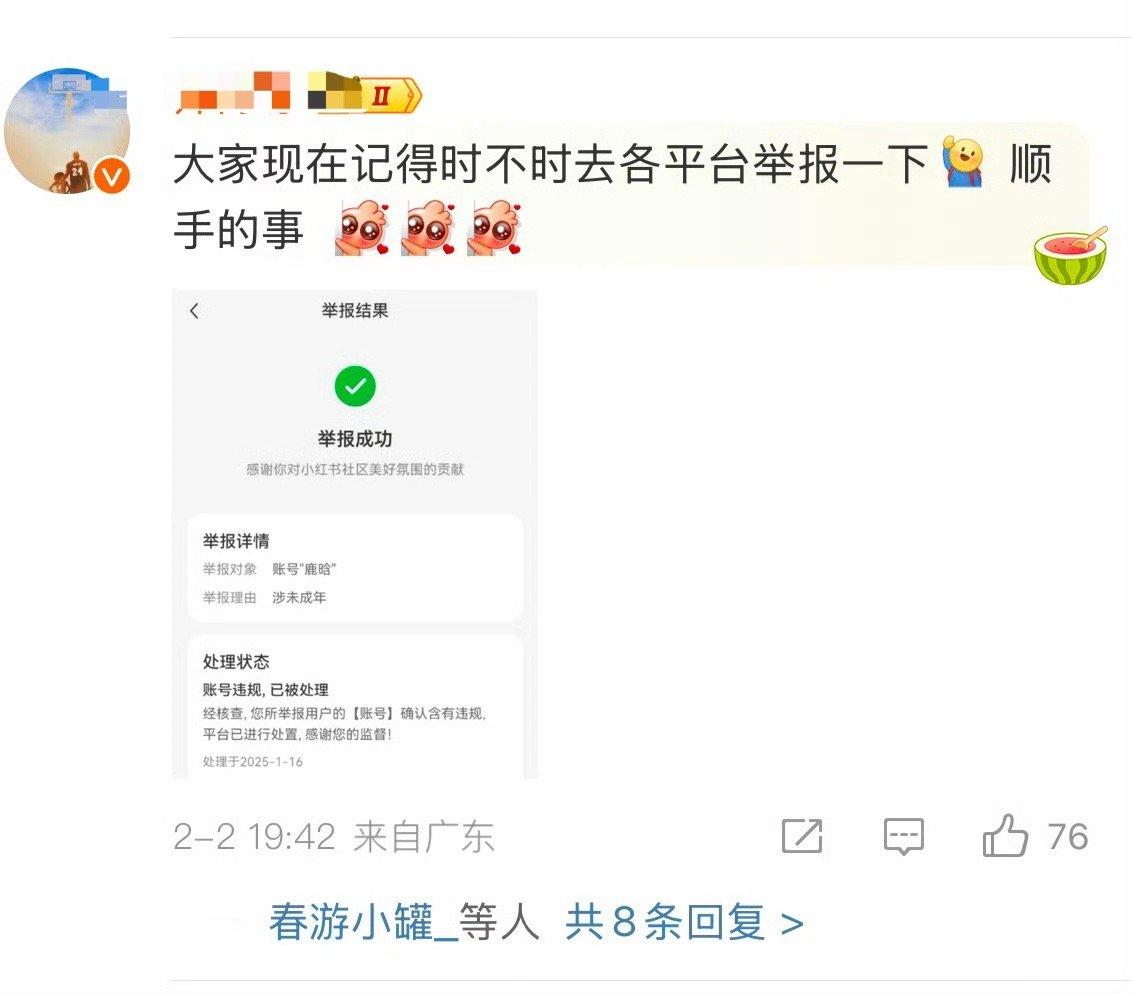Click the thumbs-up like icon
The height and width of the screenshot is (994, 1132).
(x=1005, y=836)
